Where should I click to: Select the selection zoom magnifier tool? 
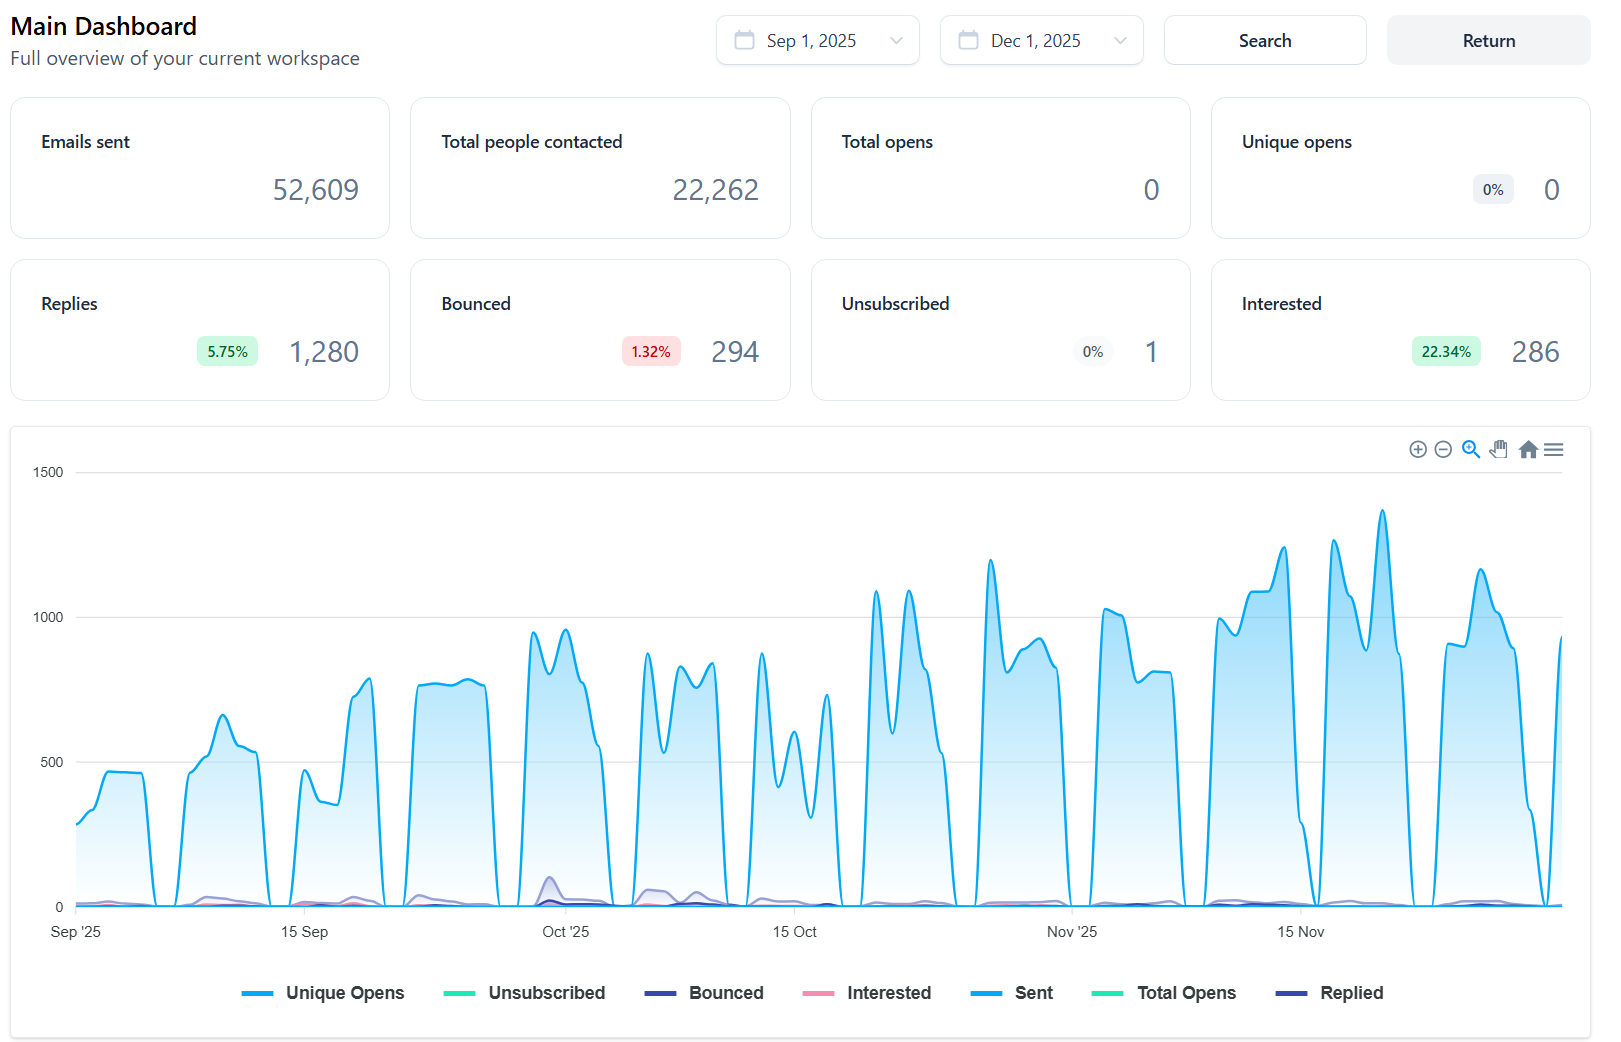1470,450
